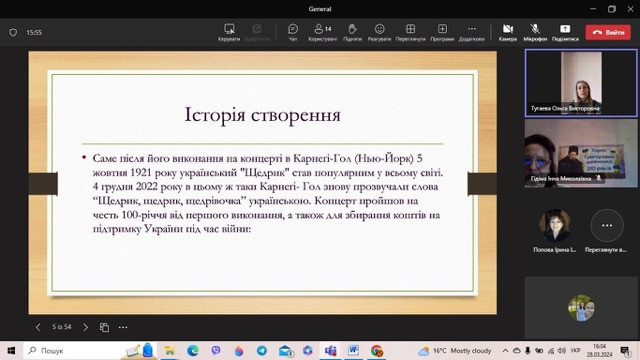The image size is (640, 360).
Task: Open the weather widget showing 16°C
Action: tap(454, 351)
